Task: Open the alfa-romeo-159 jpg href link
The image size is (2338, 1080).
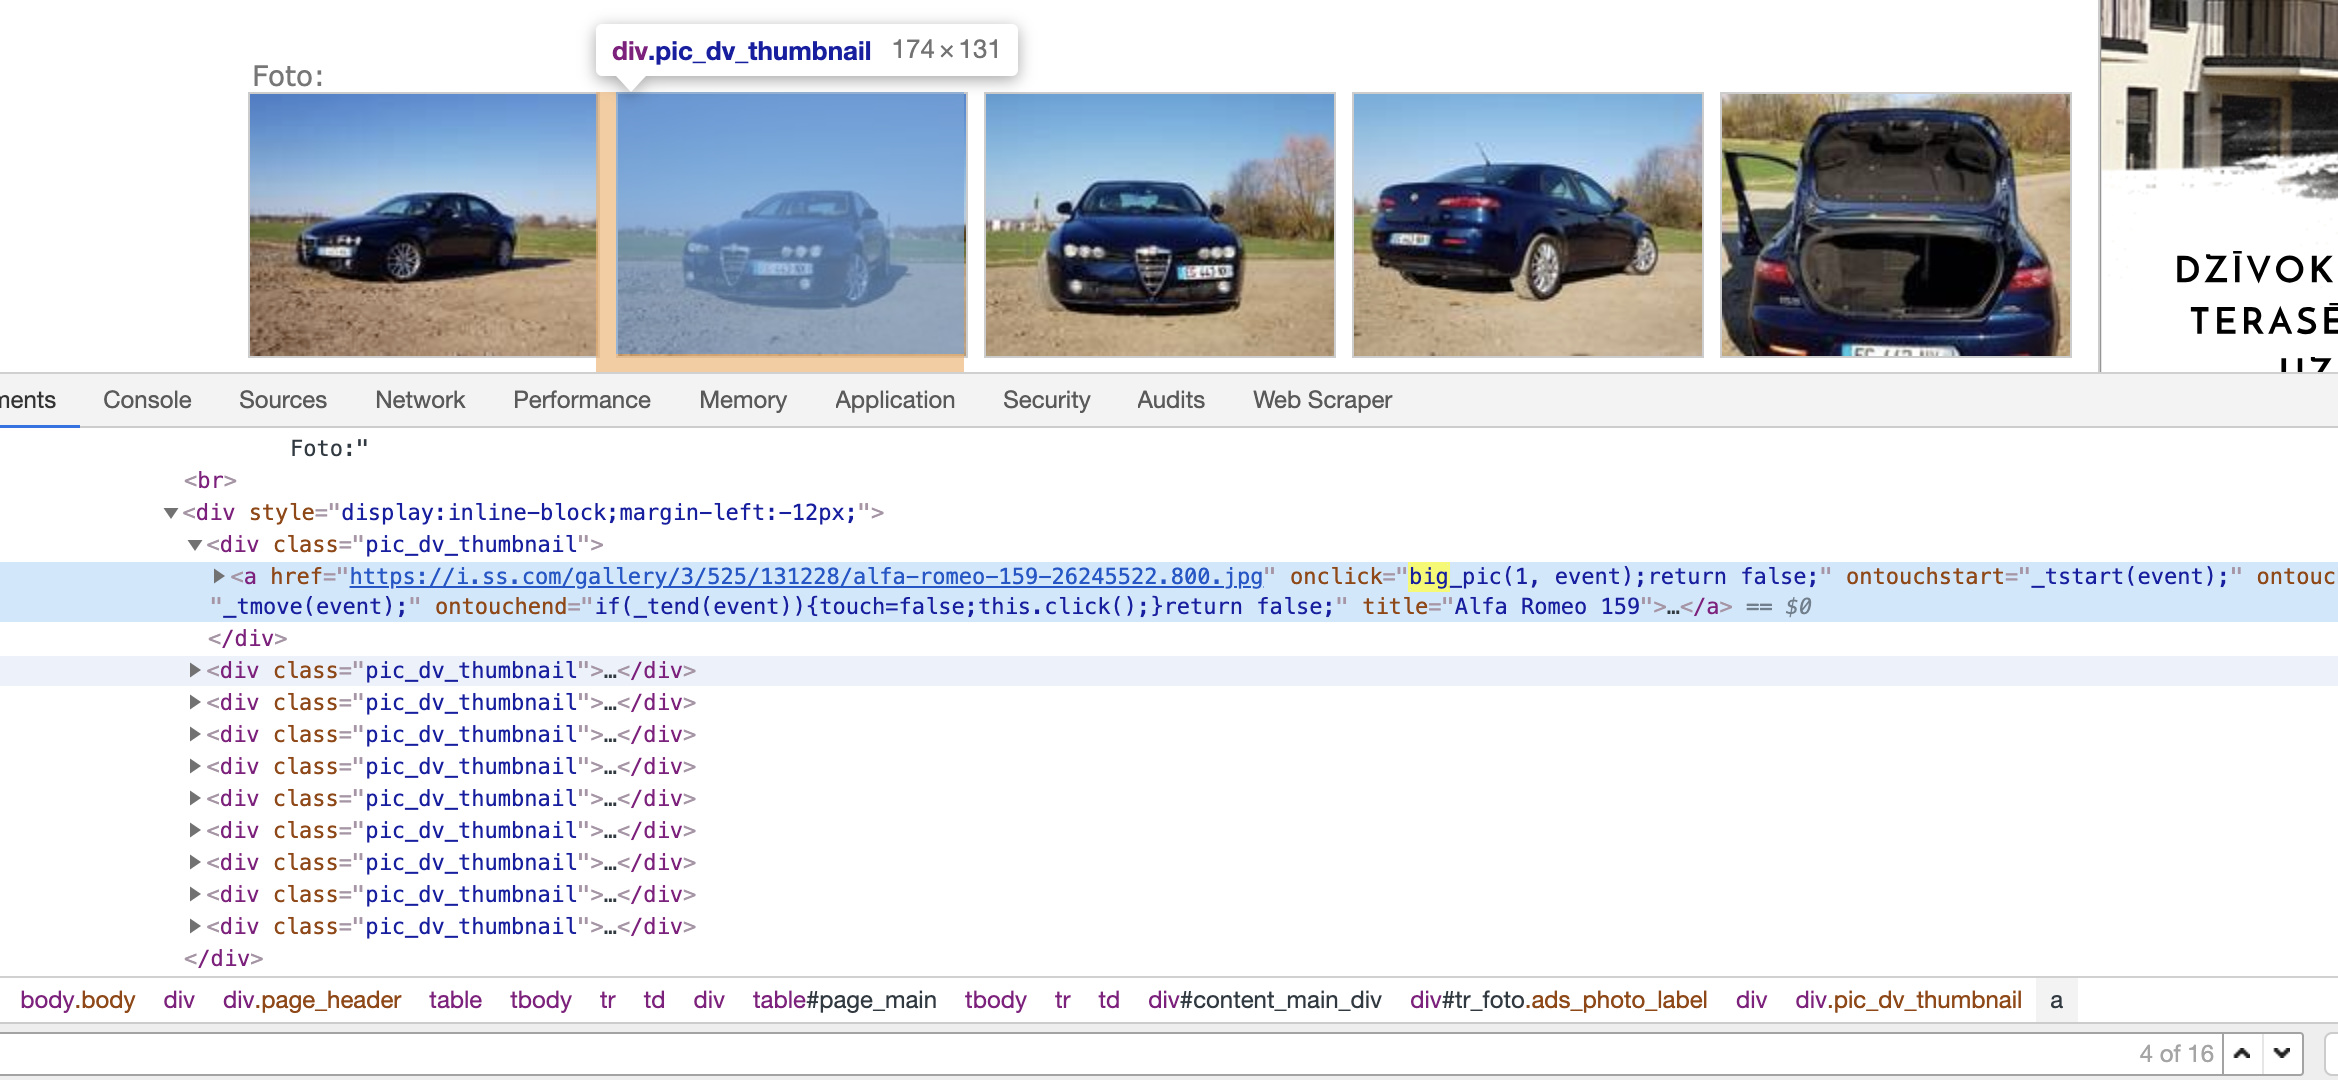Action: pos(805,576)
